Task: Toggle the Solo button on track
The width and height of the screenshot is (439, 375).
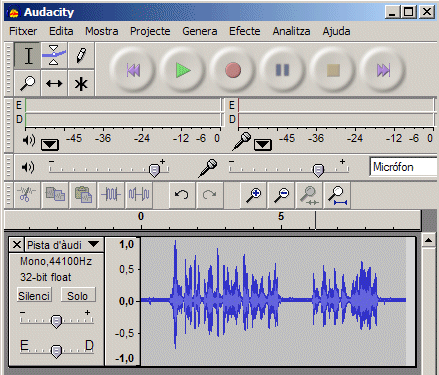Action: (78, 295)
